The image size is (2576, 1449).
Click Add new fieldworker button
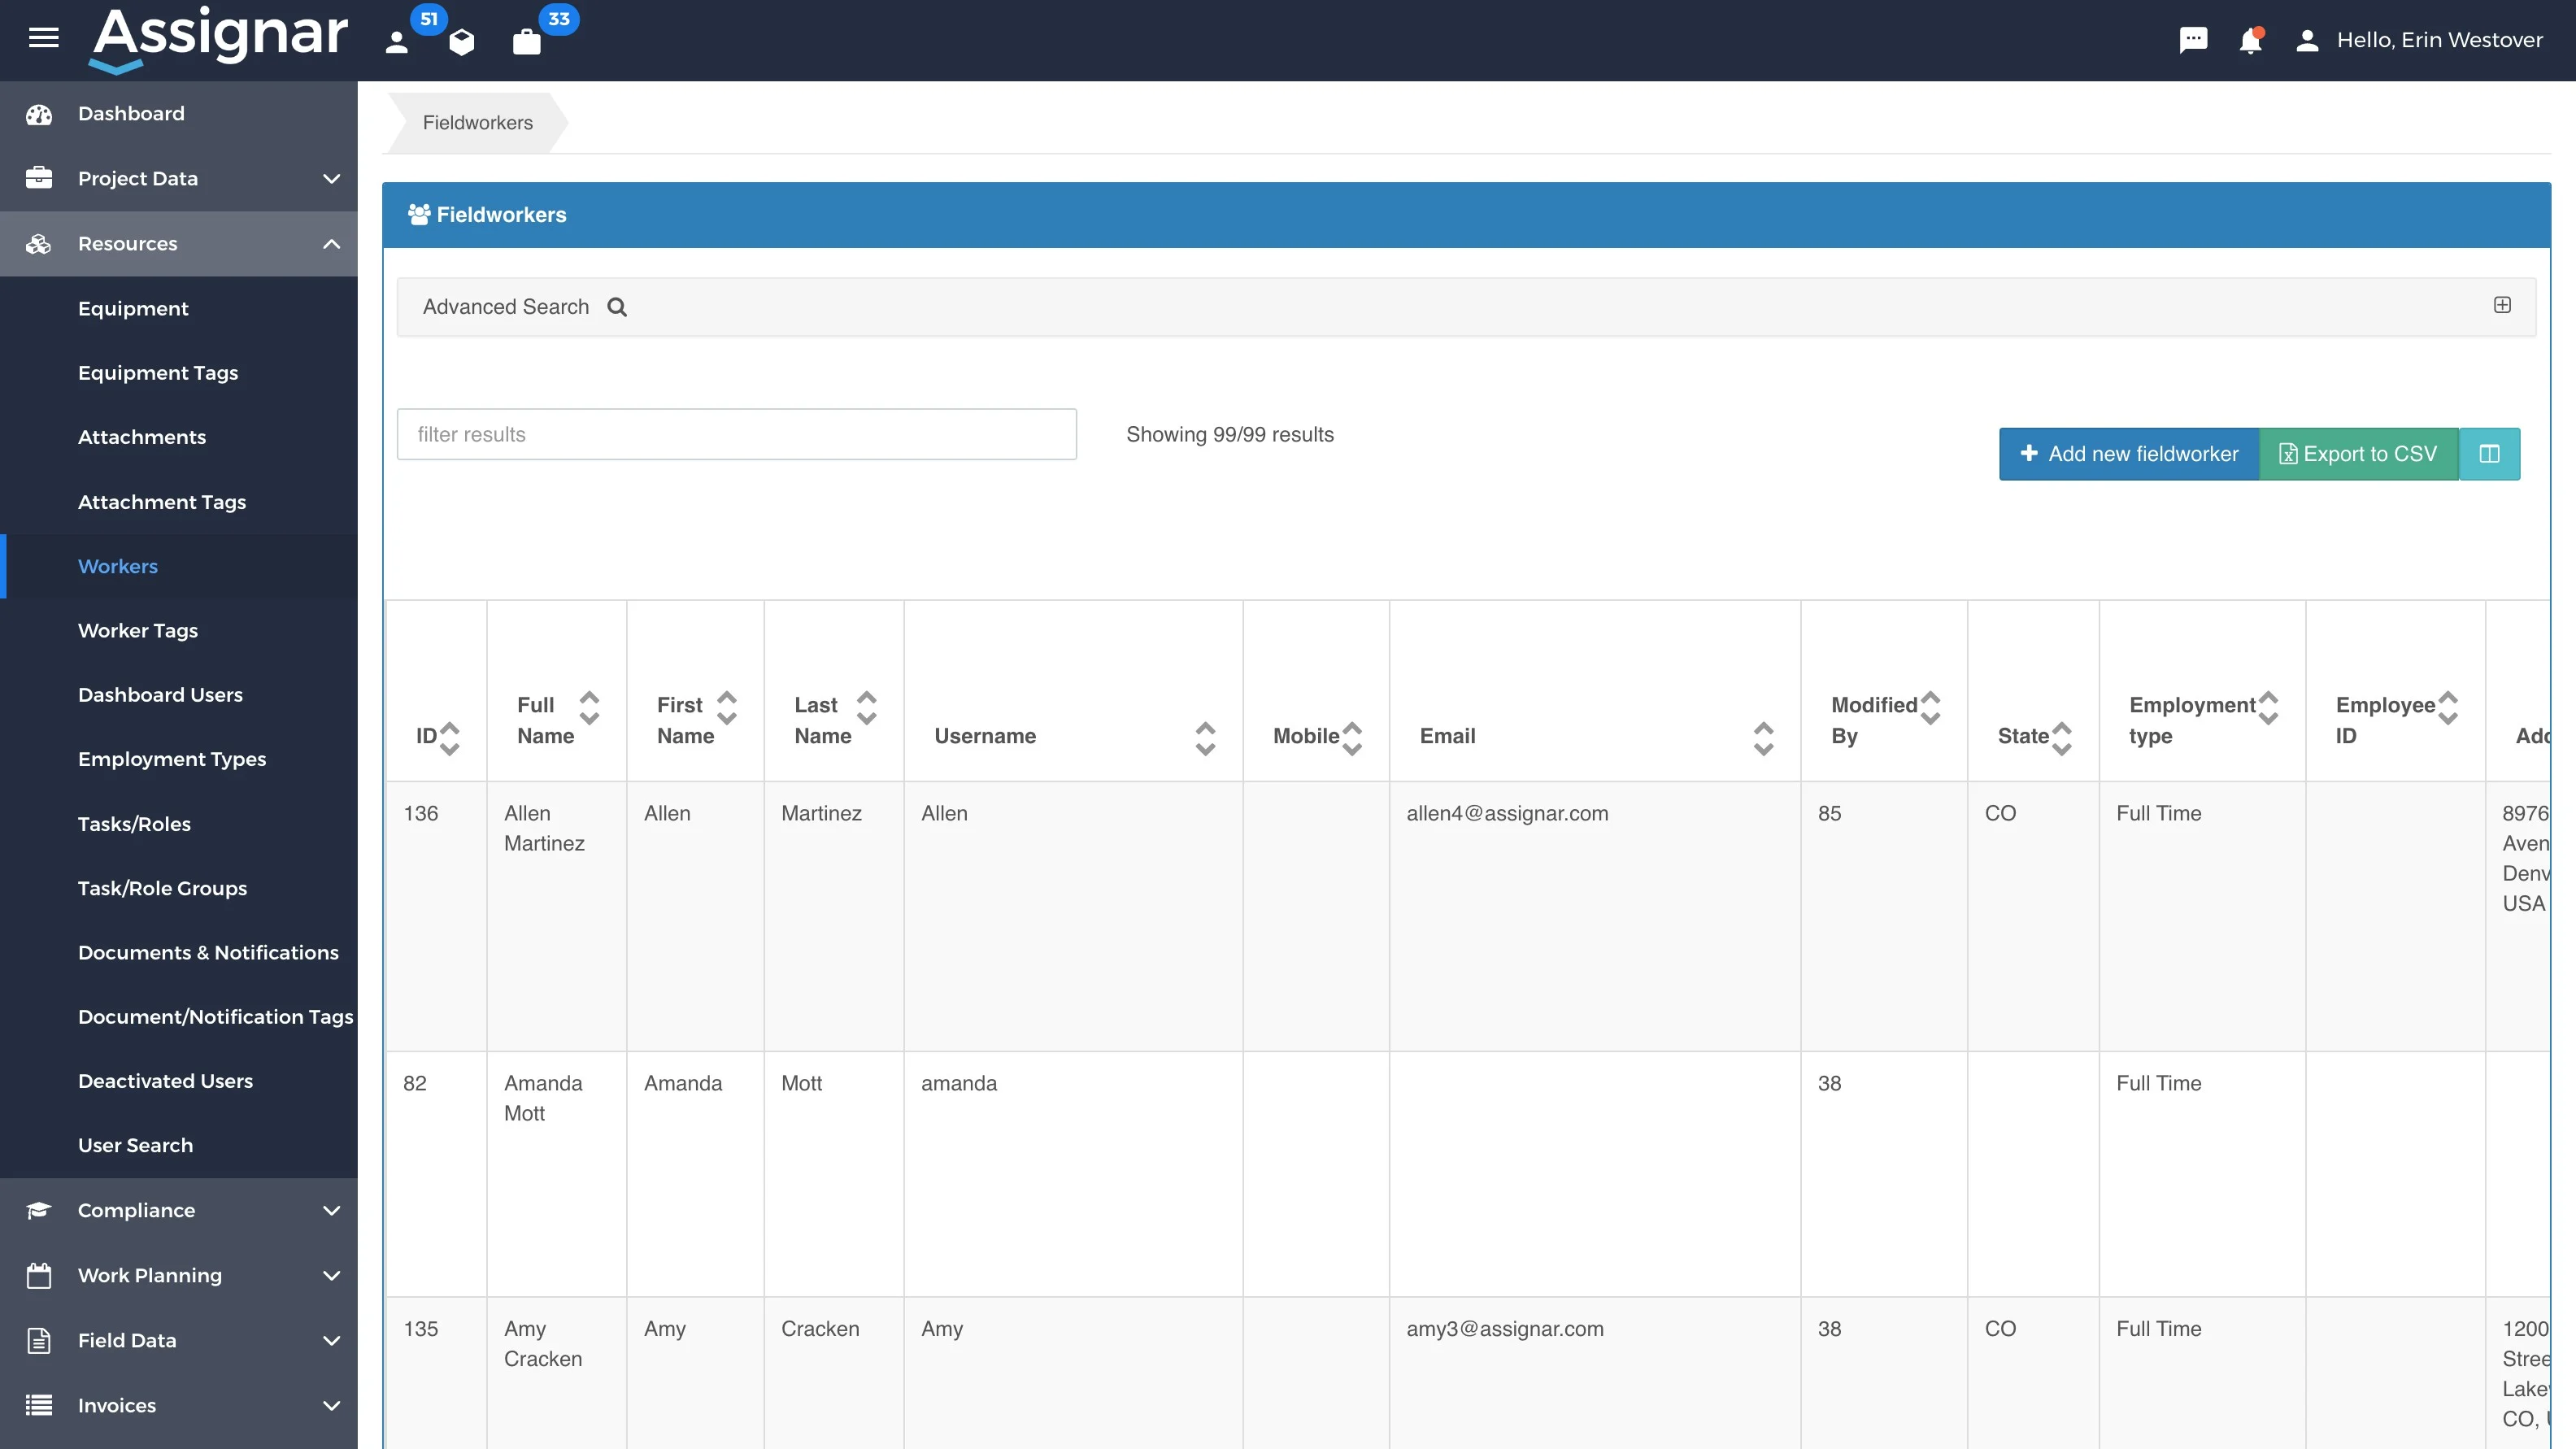click(2129, 454)
